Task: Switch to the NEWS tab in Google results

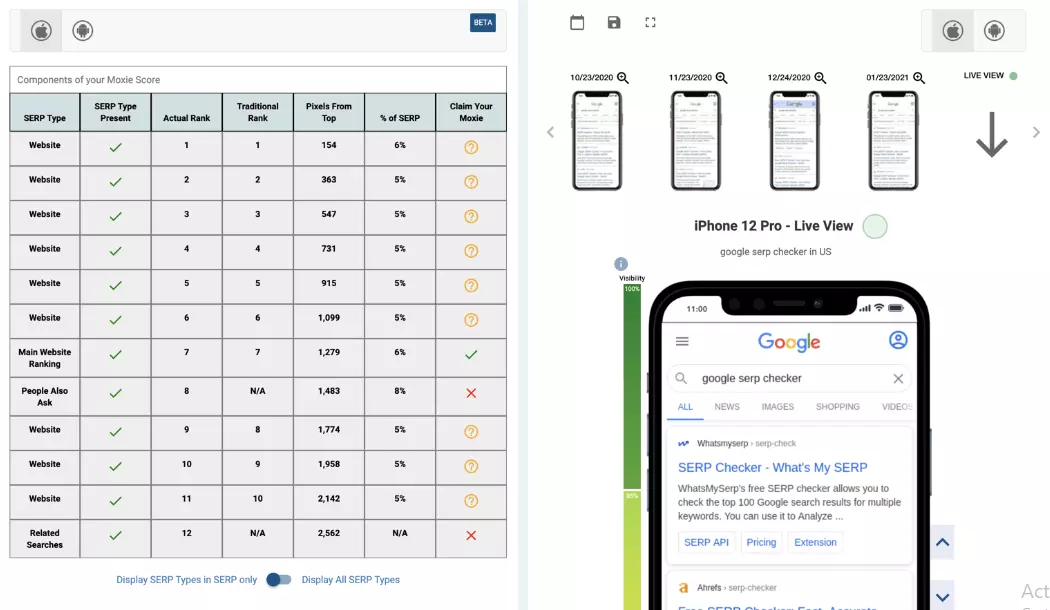Action: click(727, 406)
